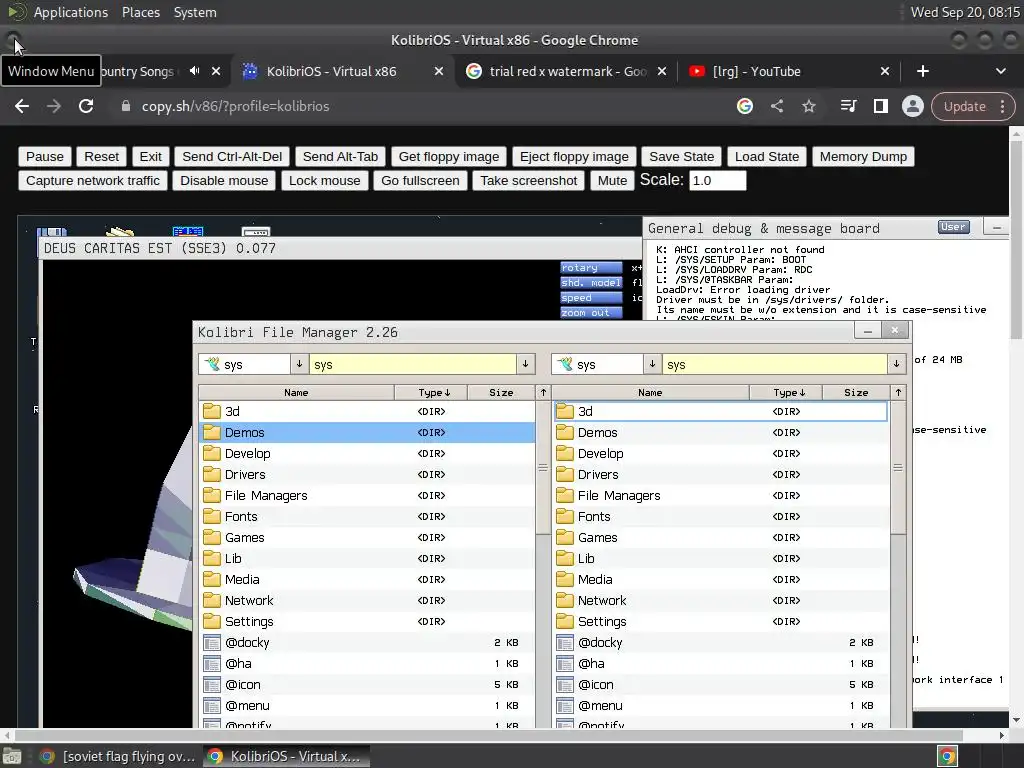1024x768 pixels.
Task: Click Save State button
Action: point(681,157)
